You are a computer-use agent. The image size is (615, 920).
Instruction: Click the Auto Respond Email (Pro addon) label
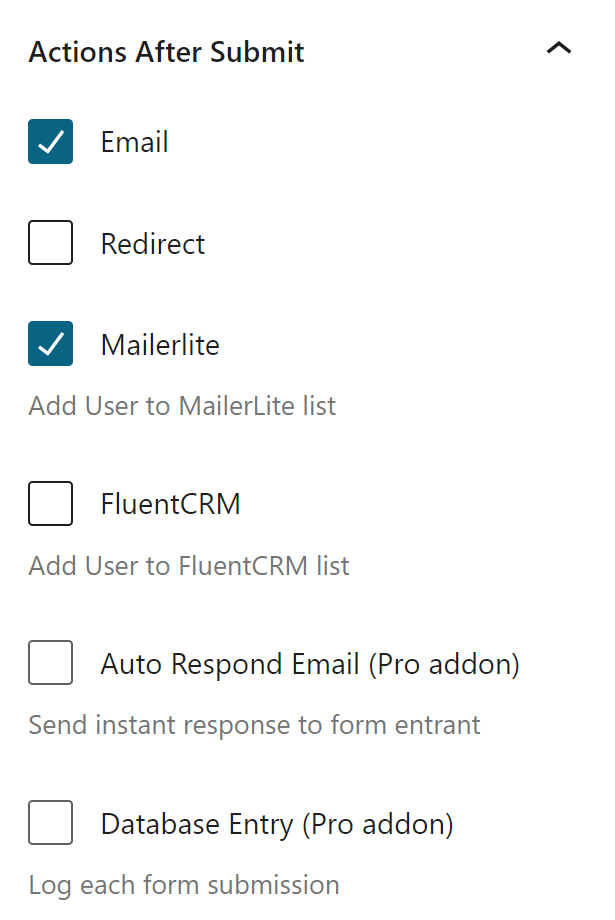pos(310,664)
